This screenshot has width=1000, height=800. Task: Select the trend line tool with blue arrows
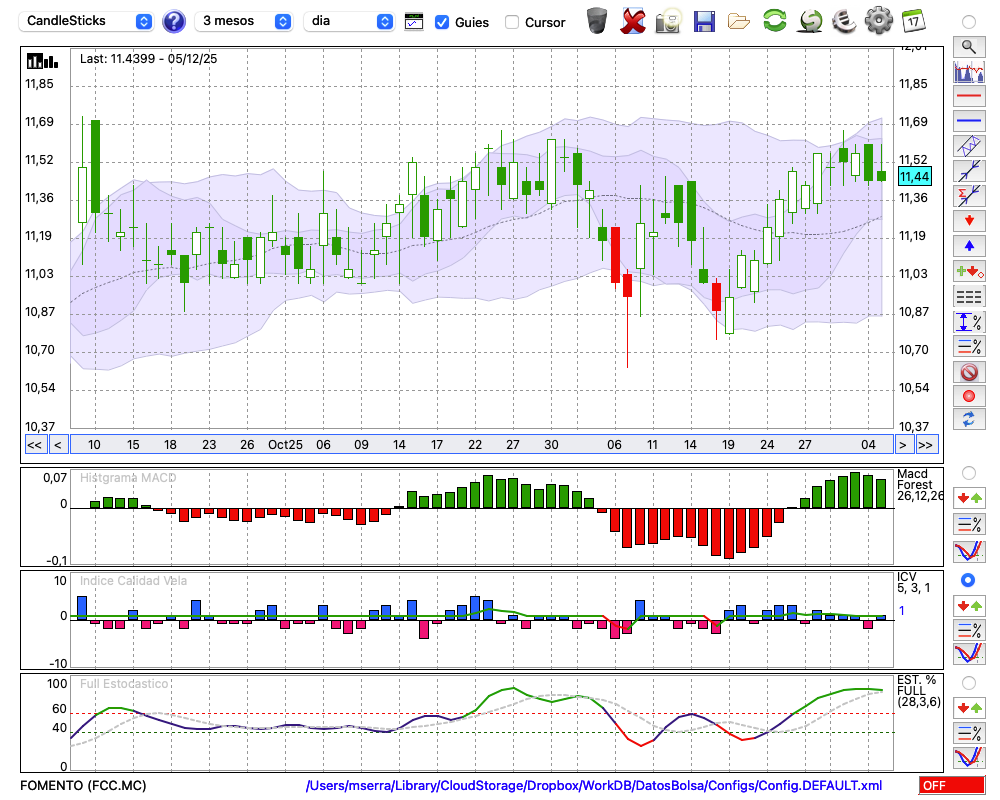[x=969, y=170]
